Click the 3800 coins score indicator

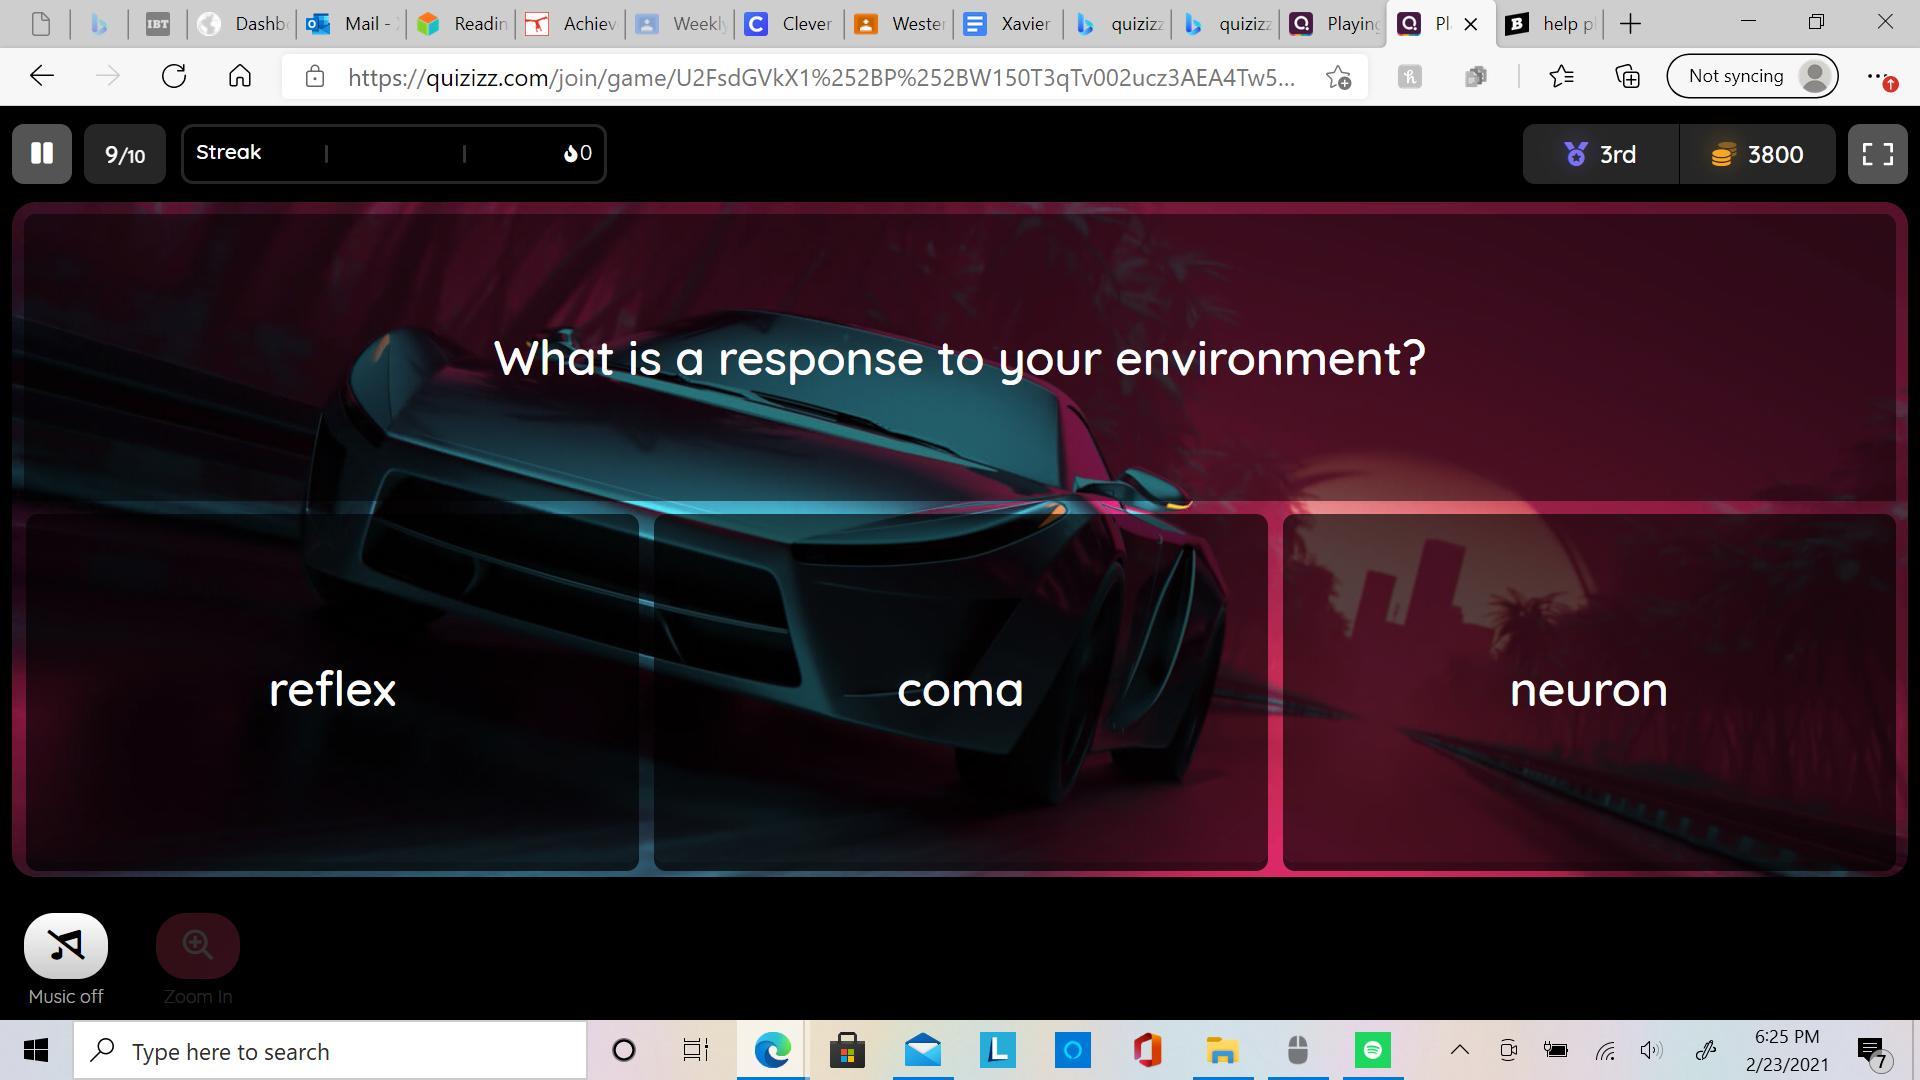click(1757, 154)
